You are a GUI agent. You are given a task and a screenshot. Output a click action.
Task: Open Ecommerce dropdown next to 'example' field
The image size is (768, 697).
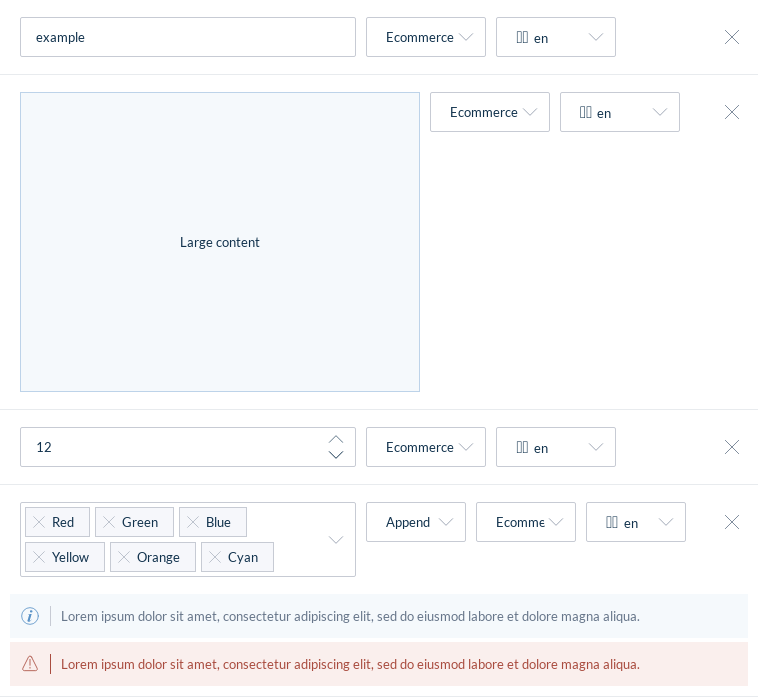click(x=426, y=37)
